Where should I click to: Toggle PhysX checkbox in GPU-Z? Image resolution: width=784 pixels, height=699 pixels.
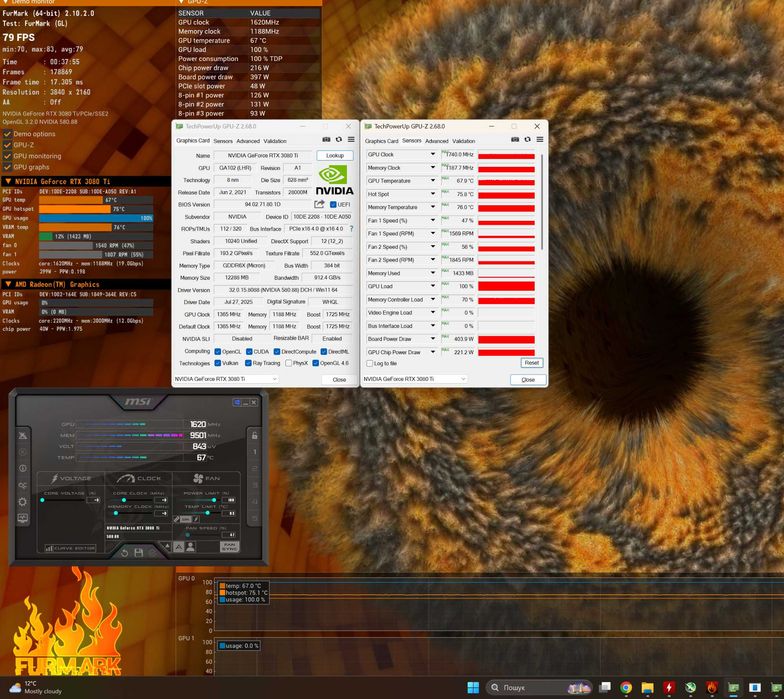(x=288, y=364)
